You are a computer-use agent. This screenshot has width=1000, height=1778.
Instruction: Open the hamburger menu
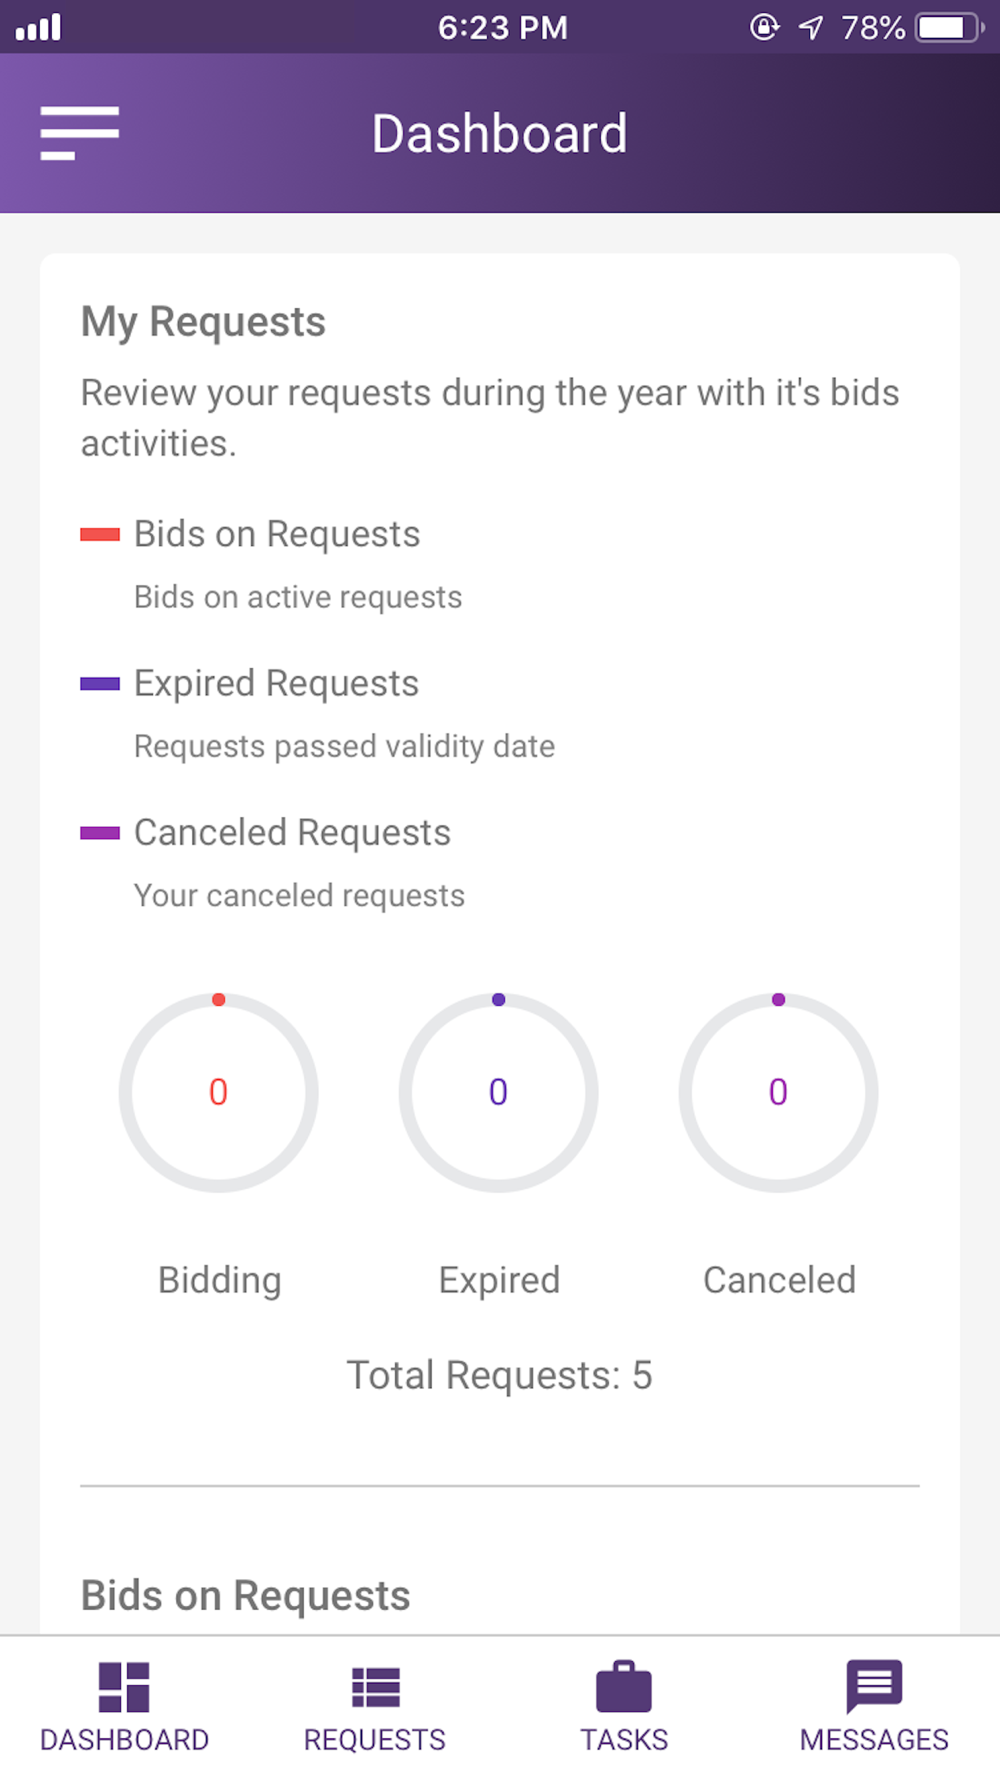tap(79, 133)
